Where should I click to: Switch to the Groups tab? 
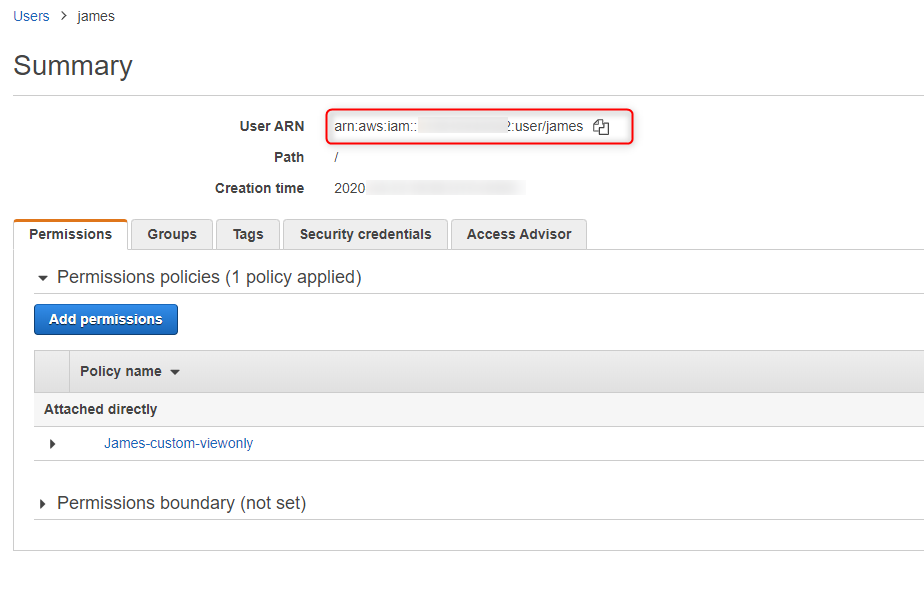click(172, 234)
